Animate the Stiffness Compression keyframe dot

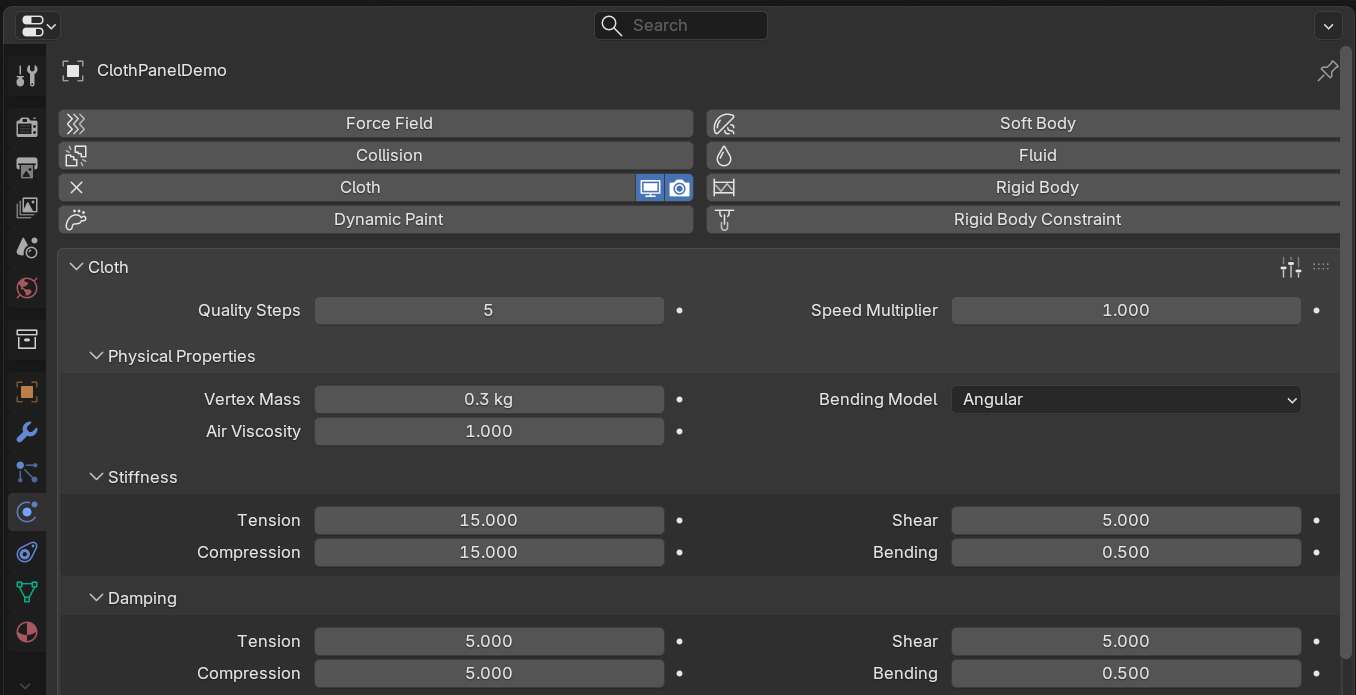[x=680, y=553]
